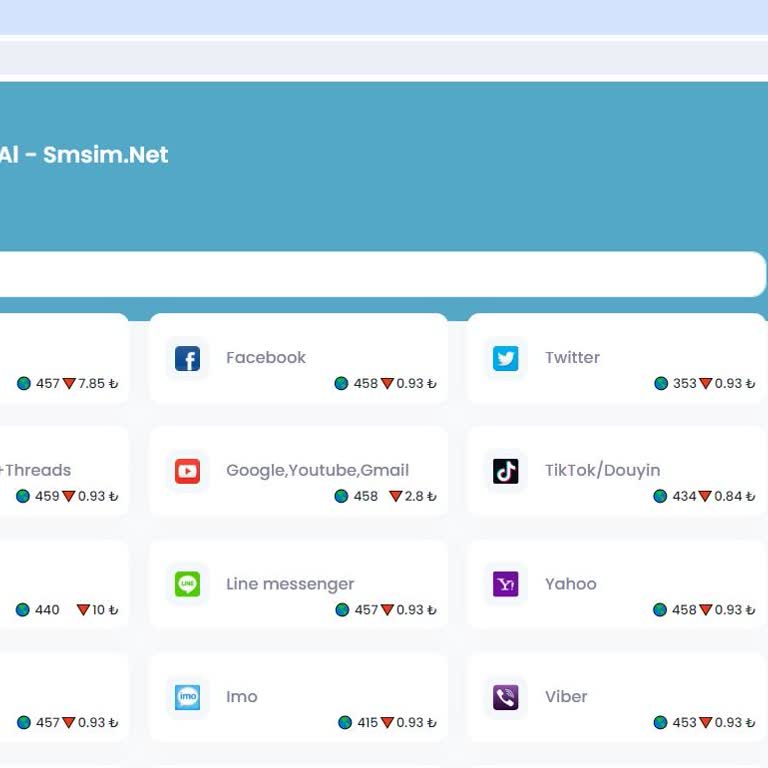
Task: Click the TikTok logo icon
Action: point(505,471)
